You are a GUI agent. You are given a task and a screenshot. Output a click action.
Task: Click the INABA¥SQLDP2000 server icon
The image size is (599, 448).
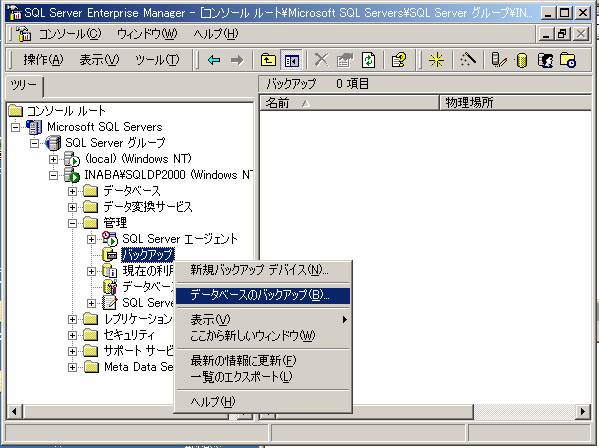[71, 175]
